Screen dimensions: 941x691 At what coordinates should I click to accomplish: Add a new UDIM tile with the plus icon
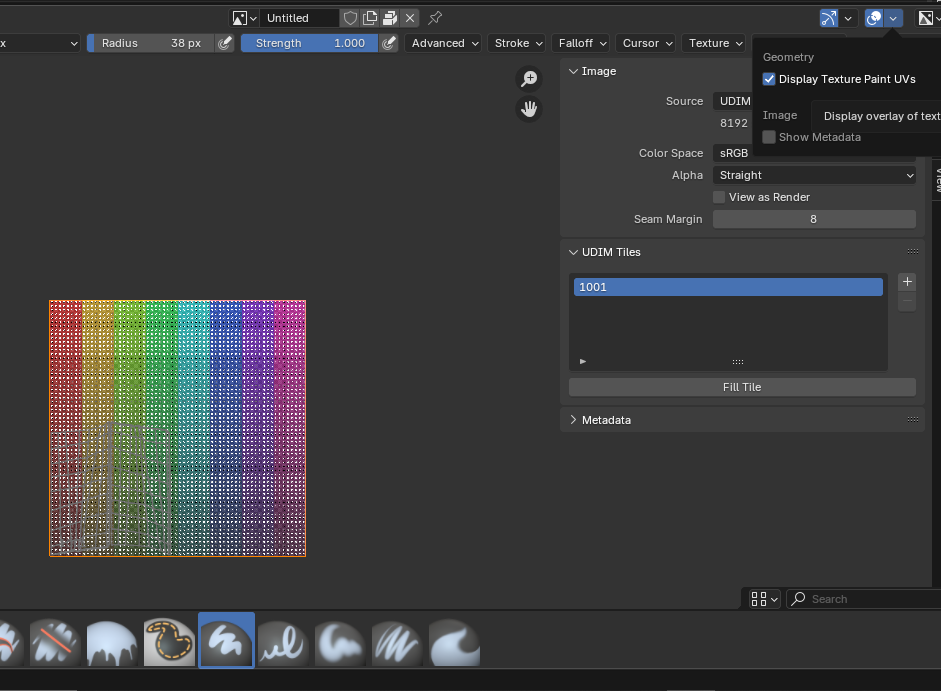[x=907, y=282]
